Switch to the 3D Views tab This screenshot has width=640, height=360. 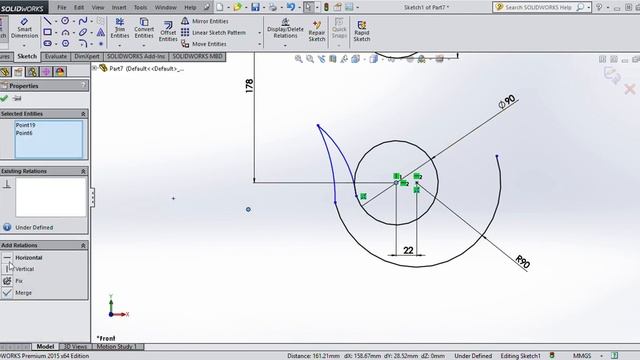(76, 347)
